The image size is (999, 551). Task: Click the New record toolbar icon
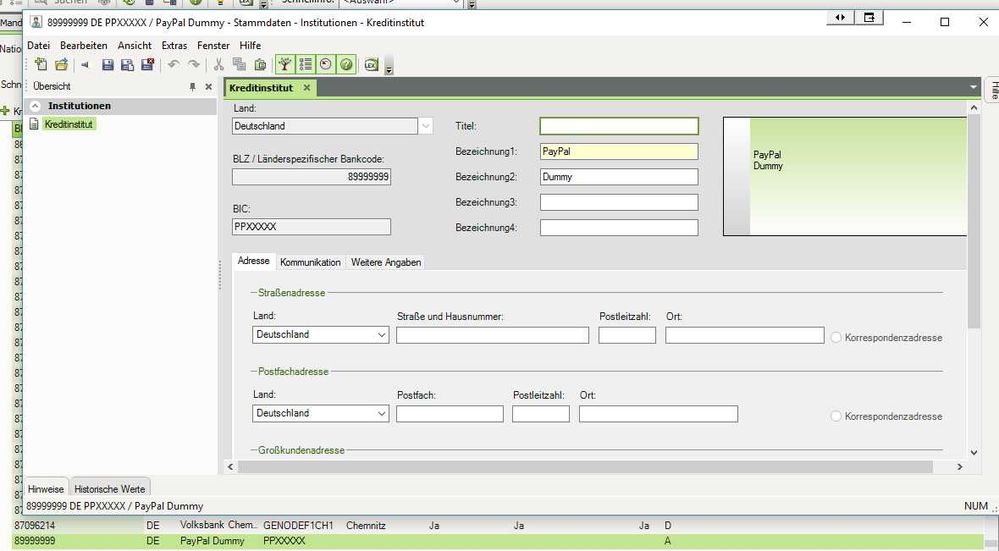(41, 64)
